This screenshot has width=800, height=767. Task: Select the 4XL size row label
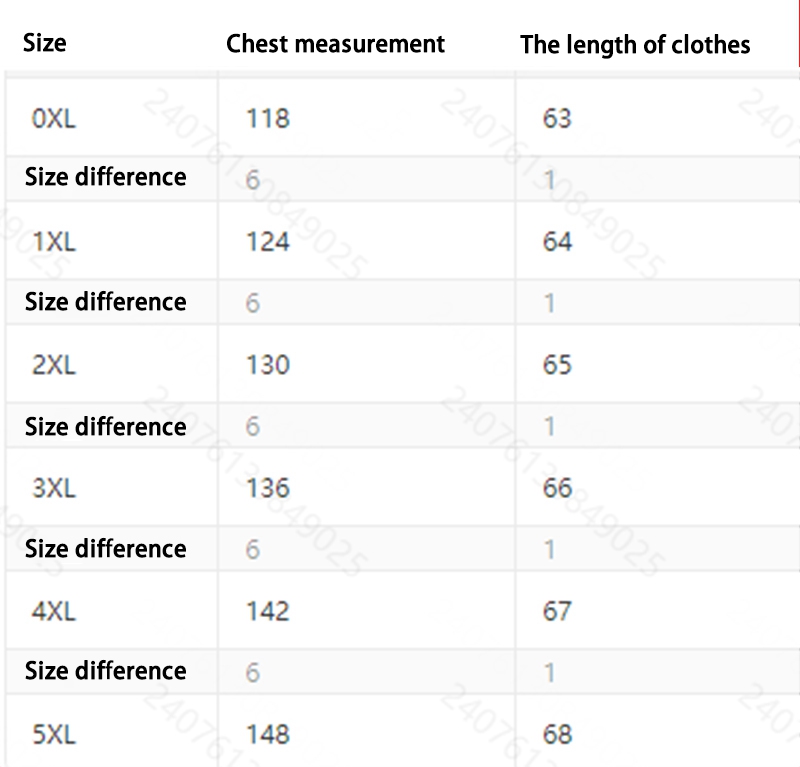click(x=54, y=611)
